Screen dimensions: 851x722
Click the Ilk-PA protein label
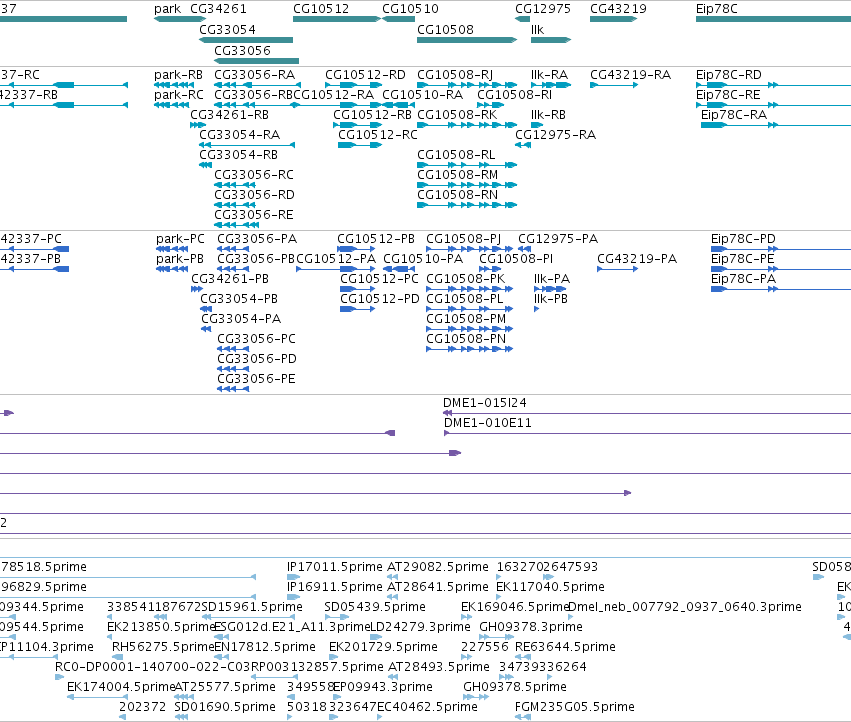point(552,279)
